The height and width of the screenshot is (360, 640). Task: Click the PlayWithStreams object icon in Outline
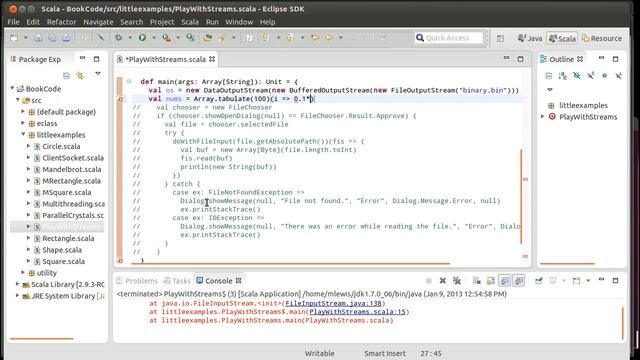552,117
